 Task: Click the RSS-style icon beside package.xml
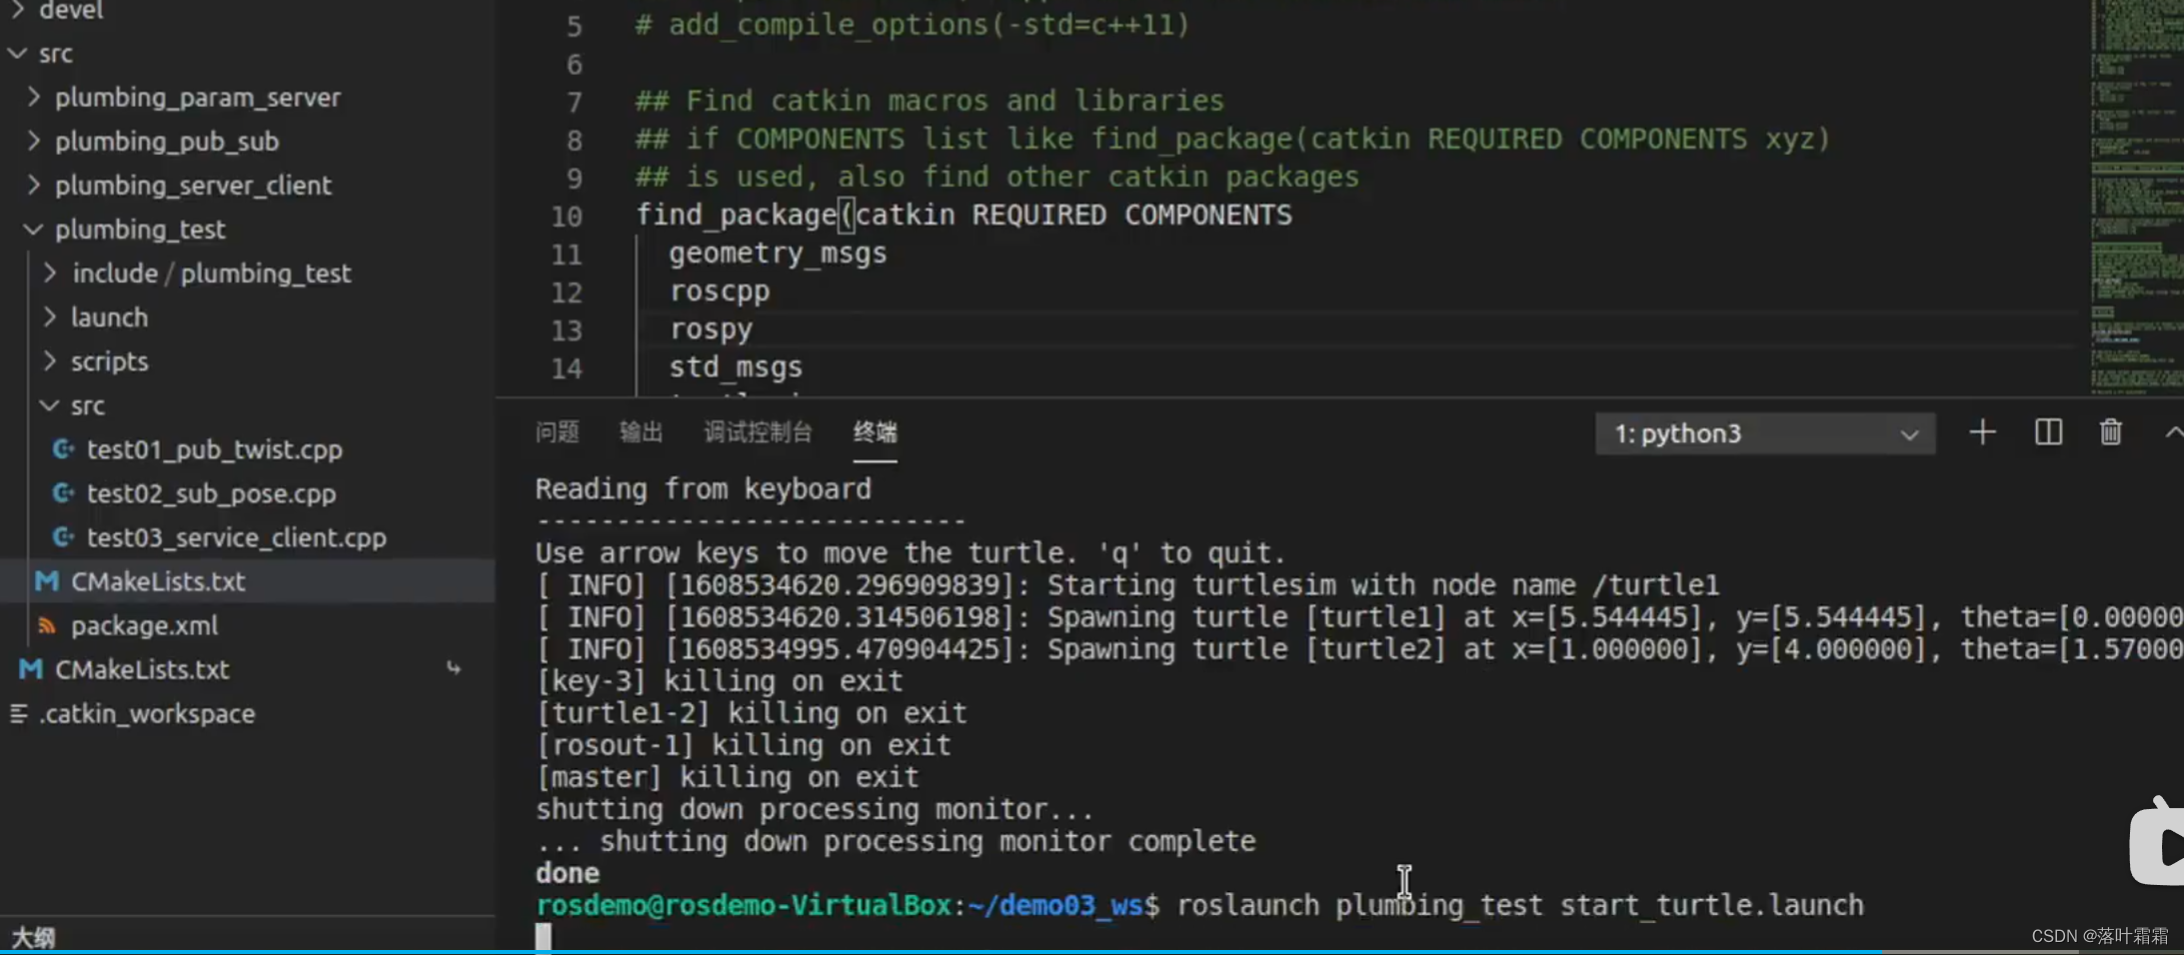[x=46, y=625]
